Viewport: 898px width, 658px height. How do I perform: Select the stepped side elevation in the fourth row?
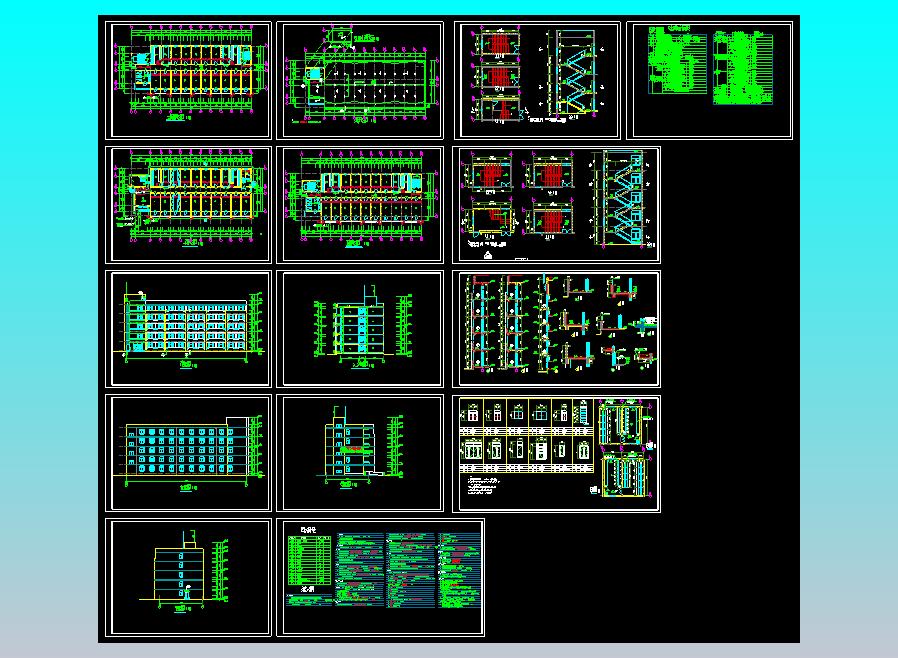tap(360, 453)
